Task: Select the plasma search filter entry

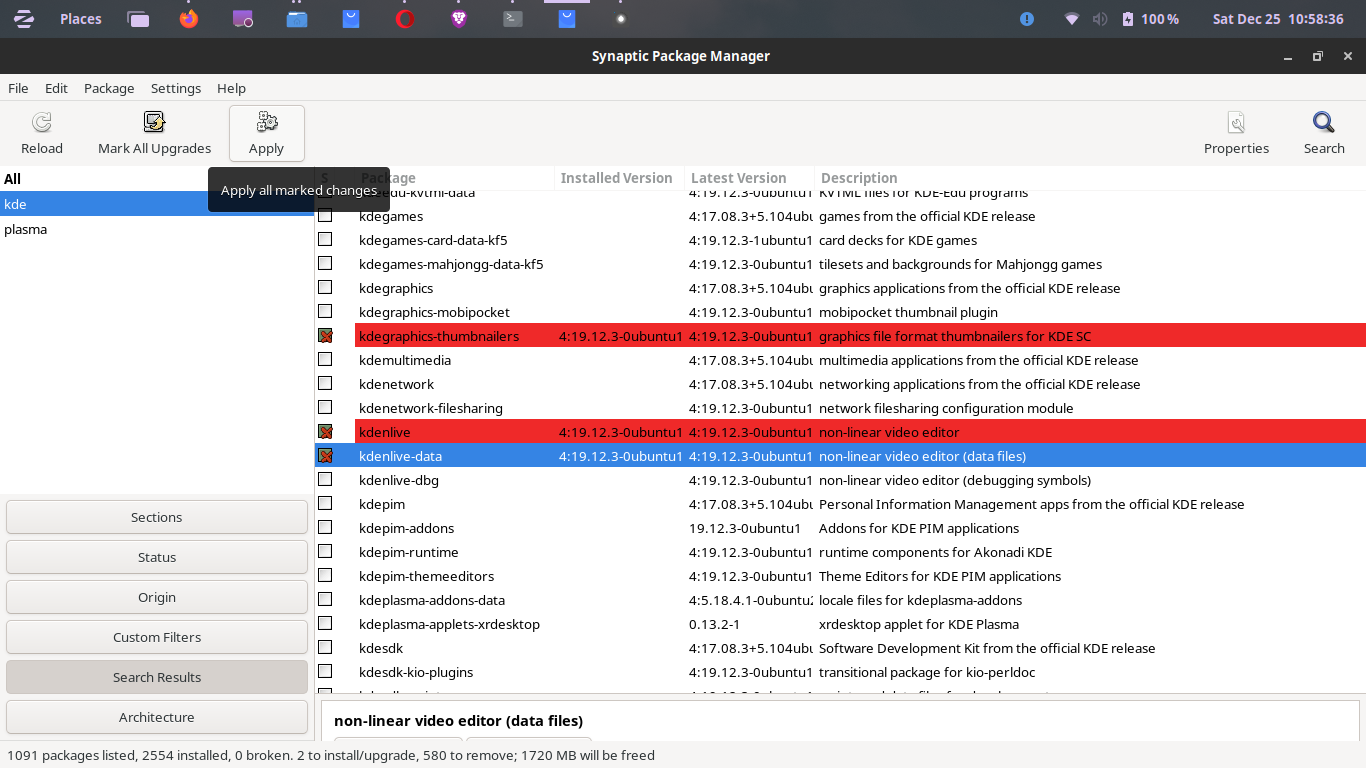Action: (26, 229)
